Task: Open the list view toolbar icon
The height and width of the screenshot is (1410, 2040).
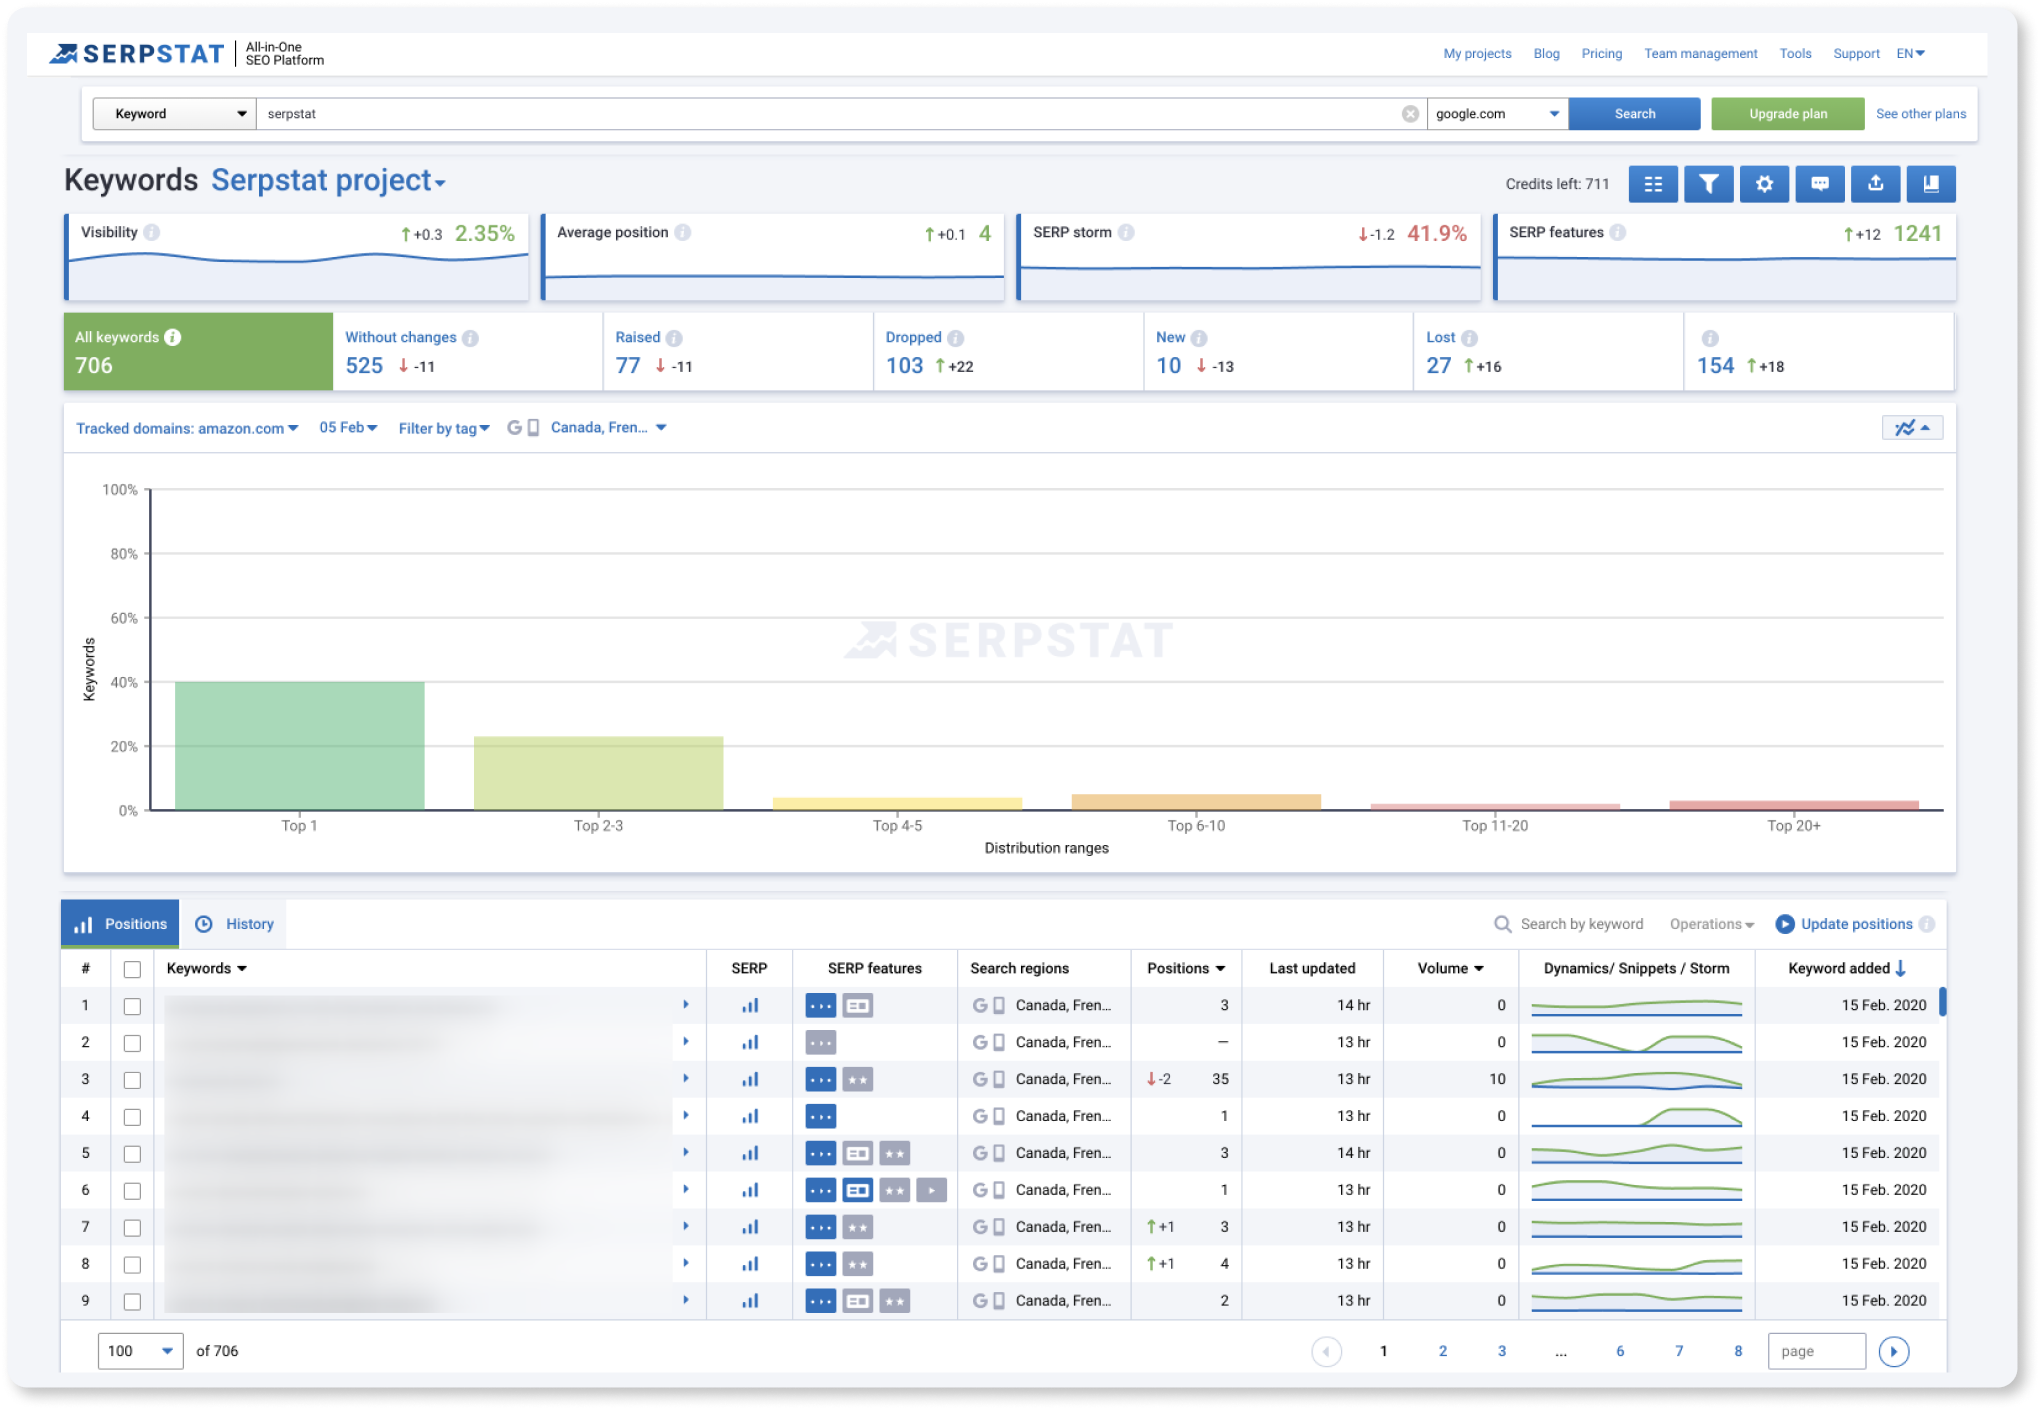Action: (1653, 184)
